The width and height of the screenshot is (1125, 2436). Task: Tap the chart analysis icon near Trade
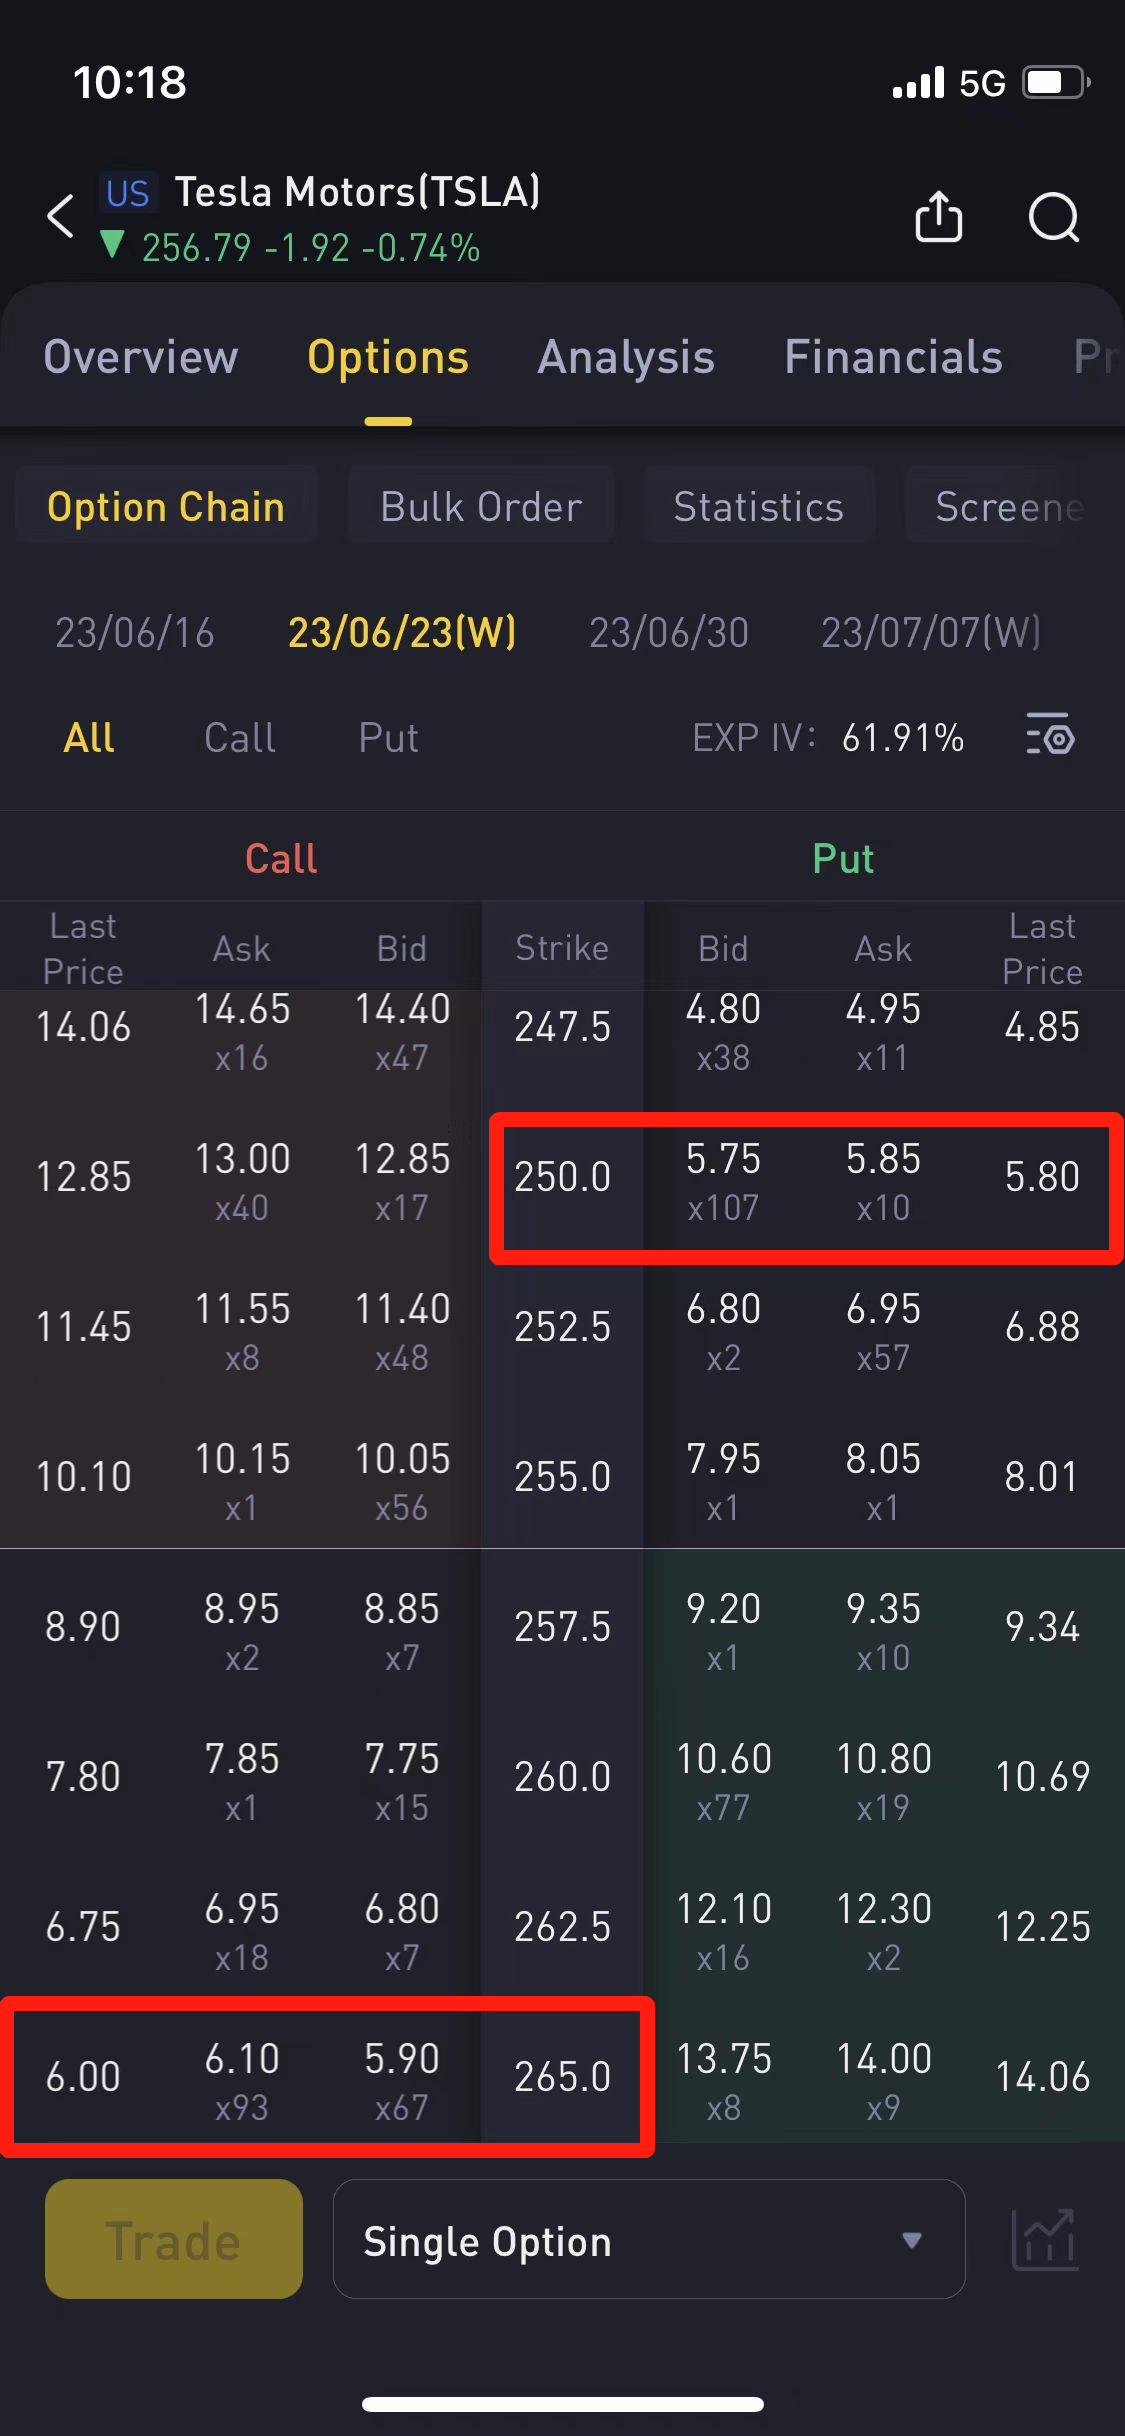tap(1044, 2239)
